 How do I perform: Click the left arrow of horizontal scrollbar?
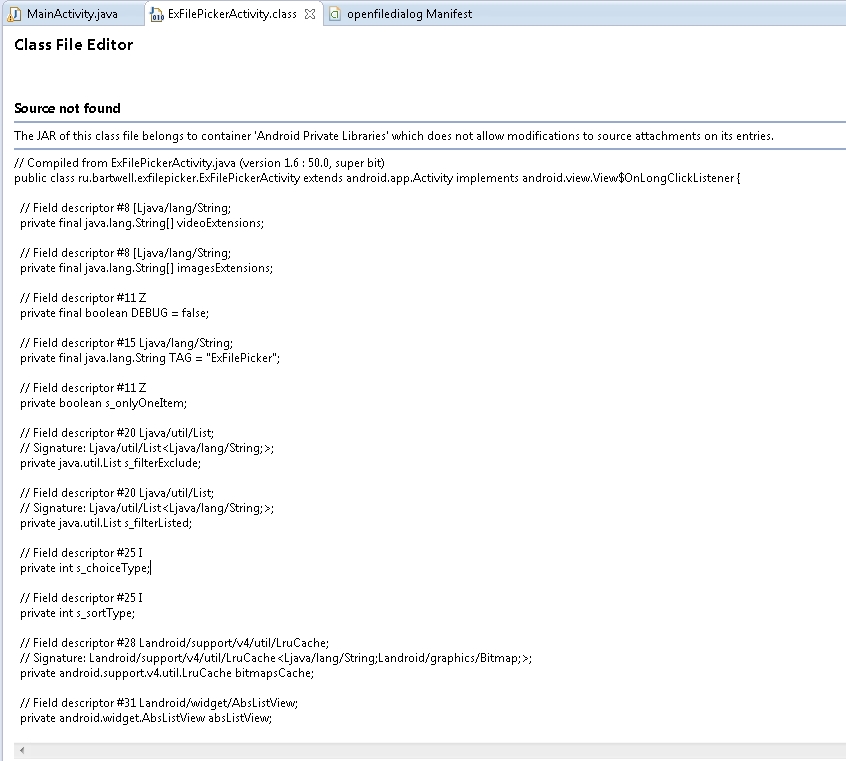tap(22, 750)
